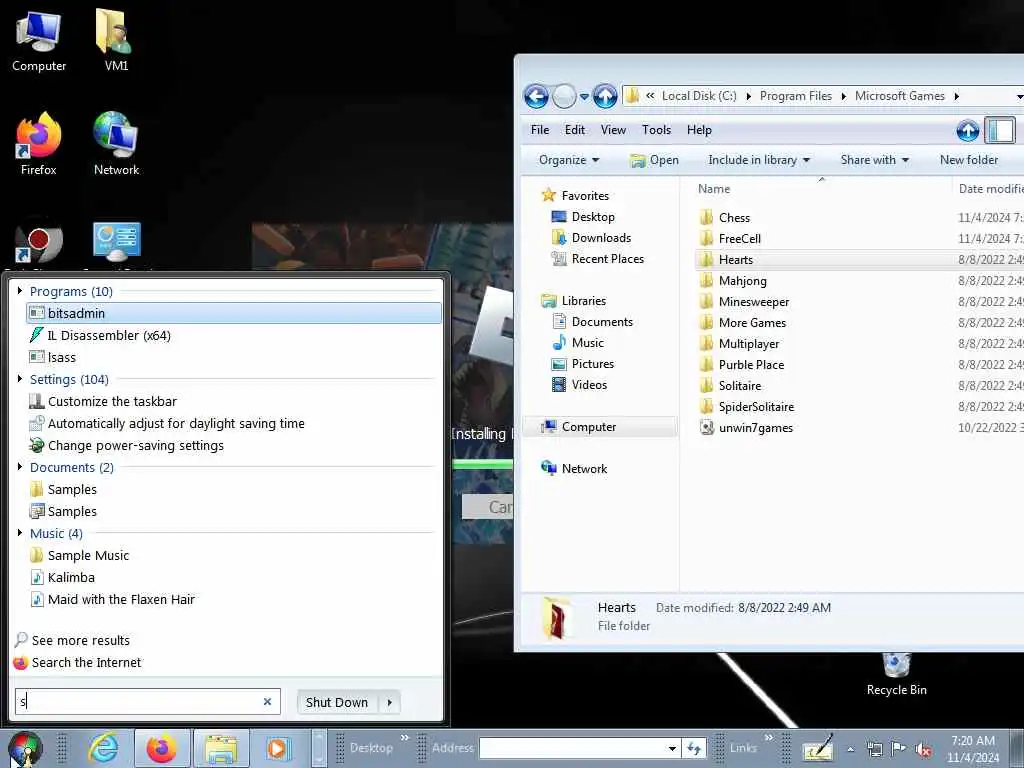Screen dimensions: 1024x768
Task: Select Downloads under Favorites
Action: pyautogui.click(x=601, y=238)
